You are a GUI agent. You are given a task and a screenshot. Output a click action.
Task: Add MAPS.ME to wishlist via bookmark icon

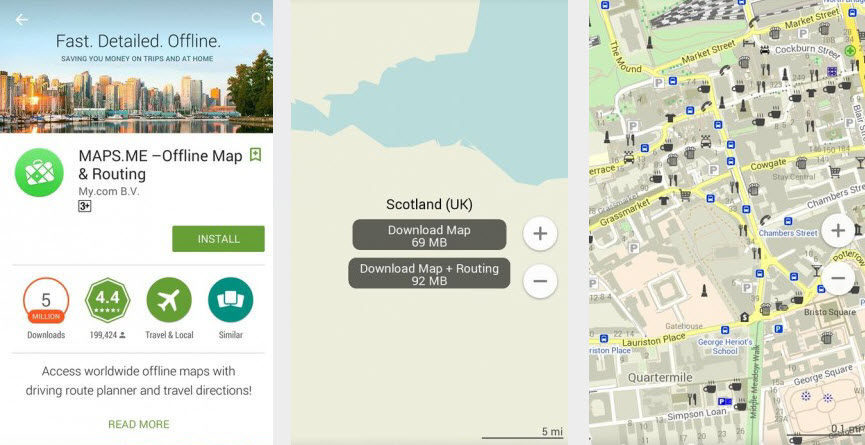click(255, 155)
